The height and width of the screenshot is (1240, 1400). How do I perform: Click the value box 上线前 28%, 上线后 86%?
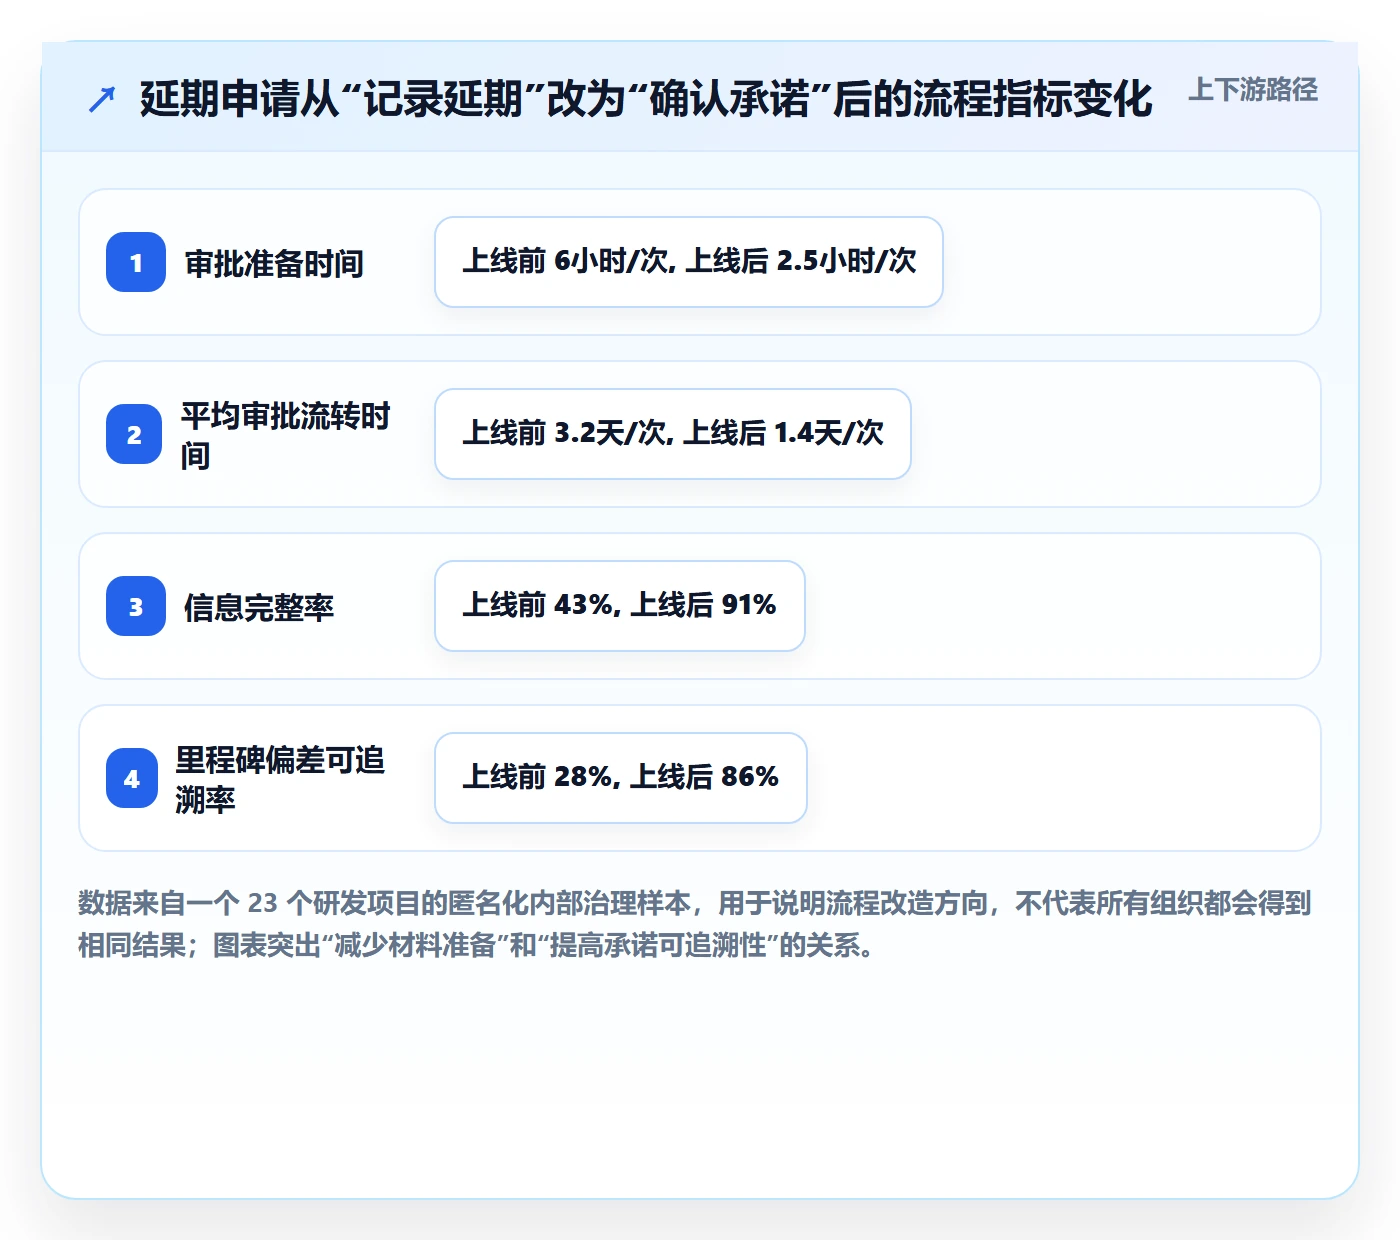tap(621, 778)
